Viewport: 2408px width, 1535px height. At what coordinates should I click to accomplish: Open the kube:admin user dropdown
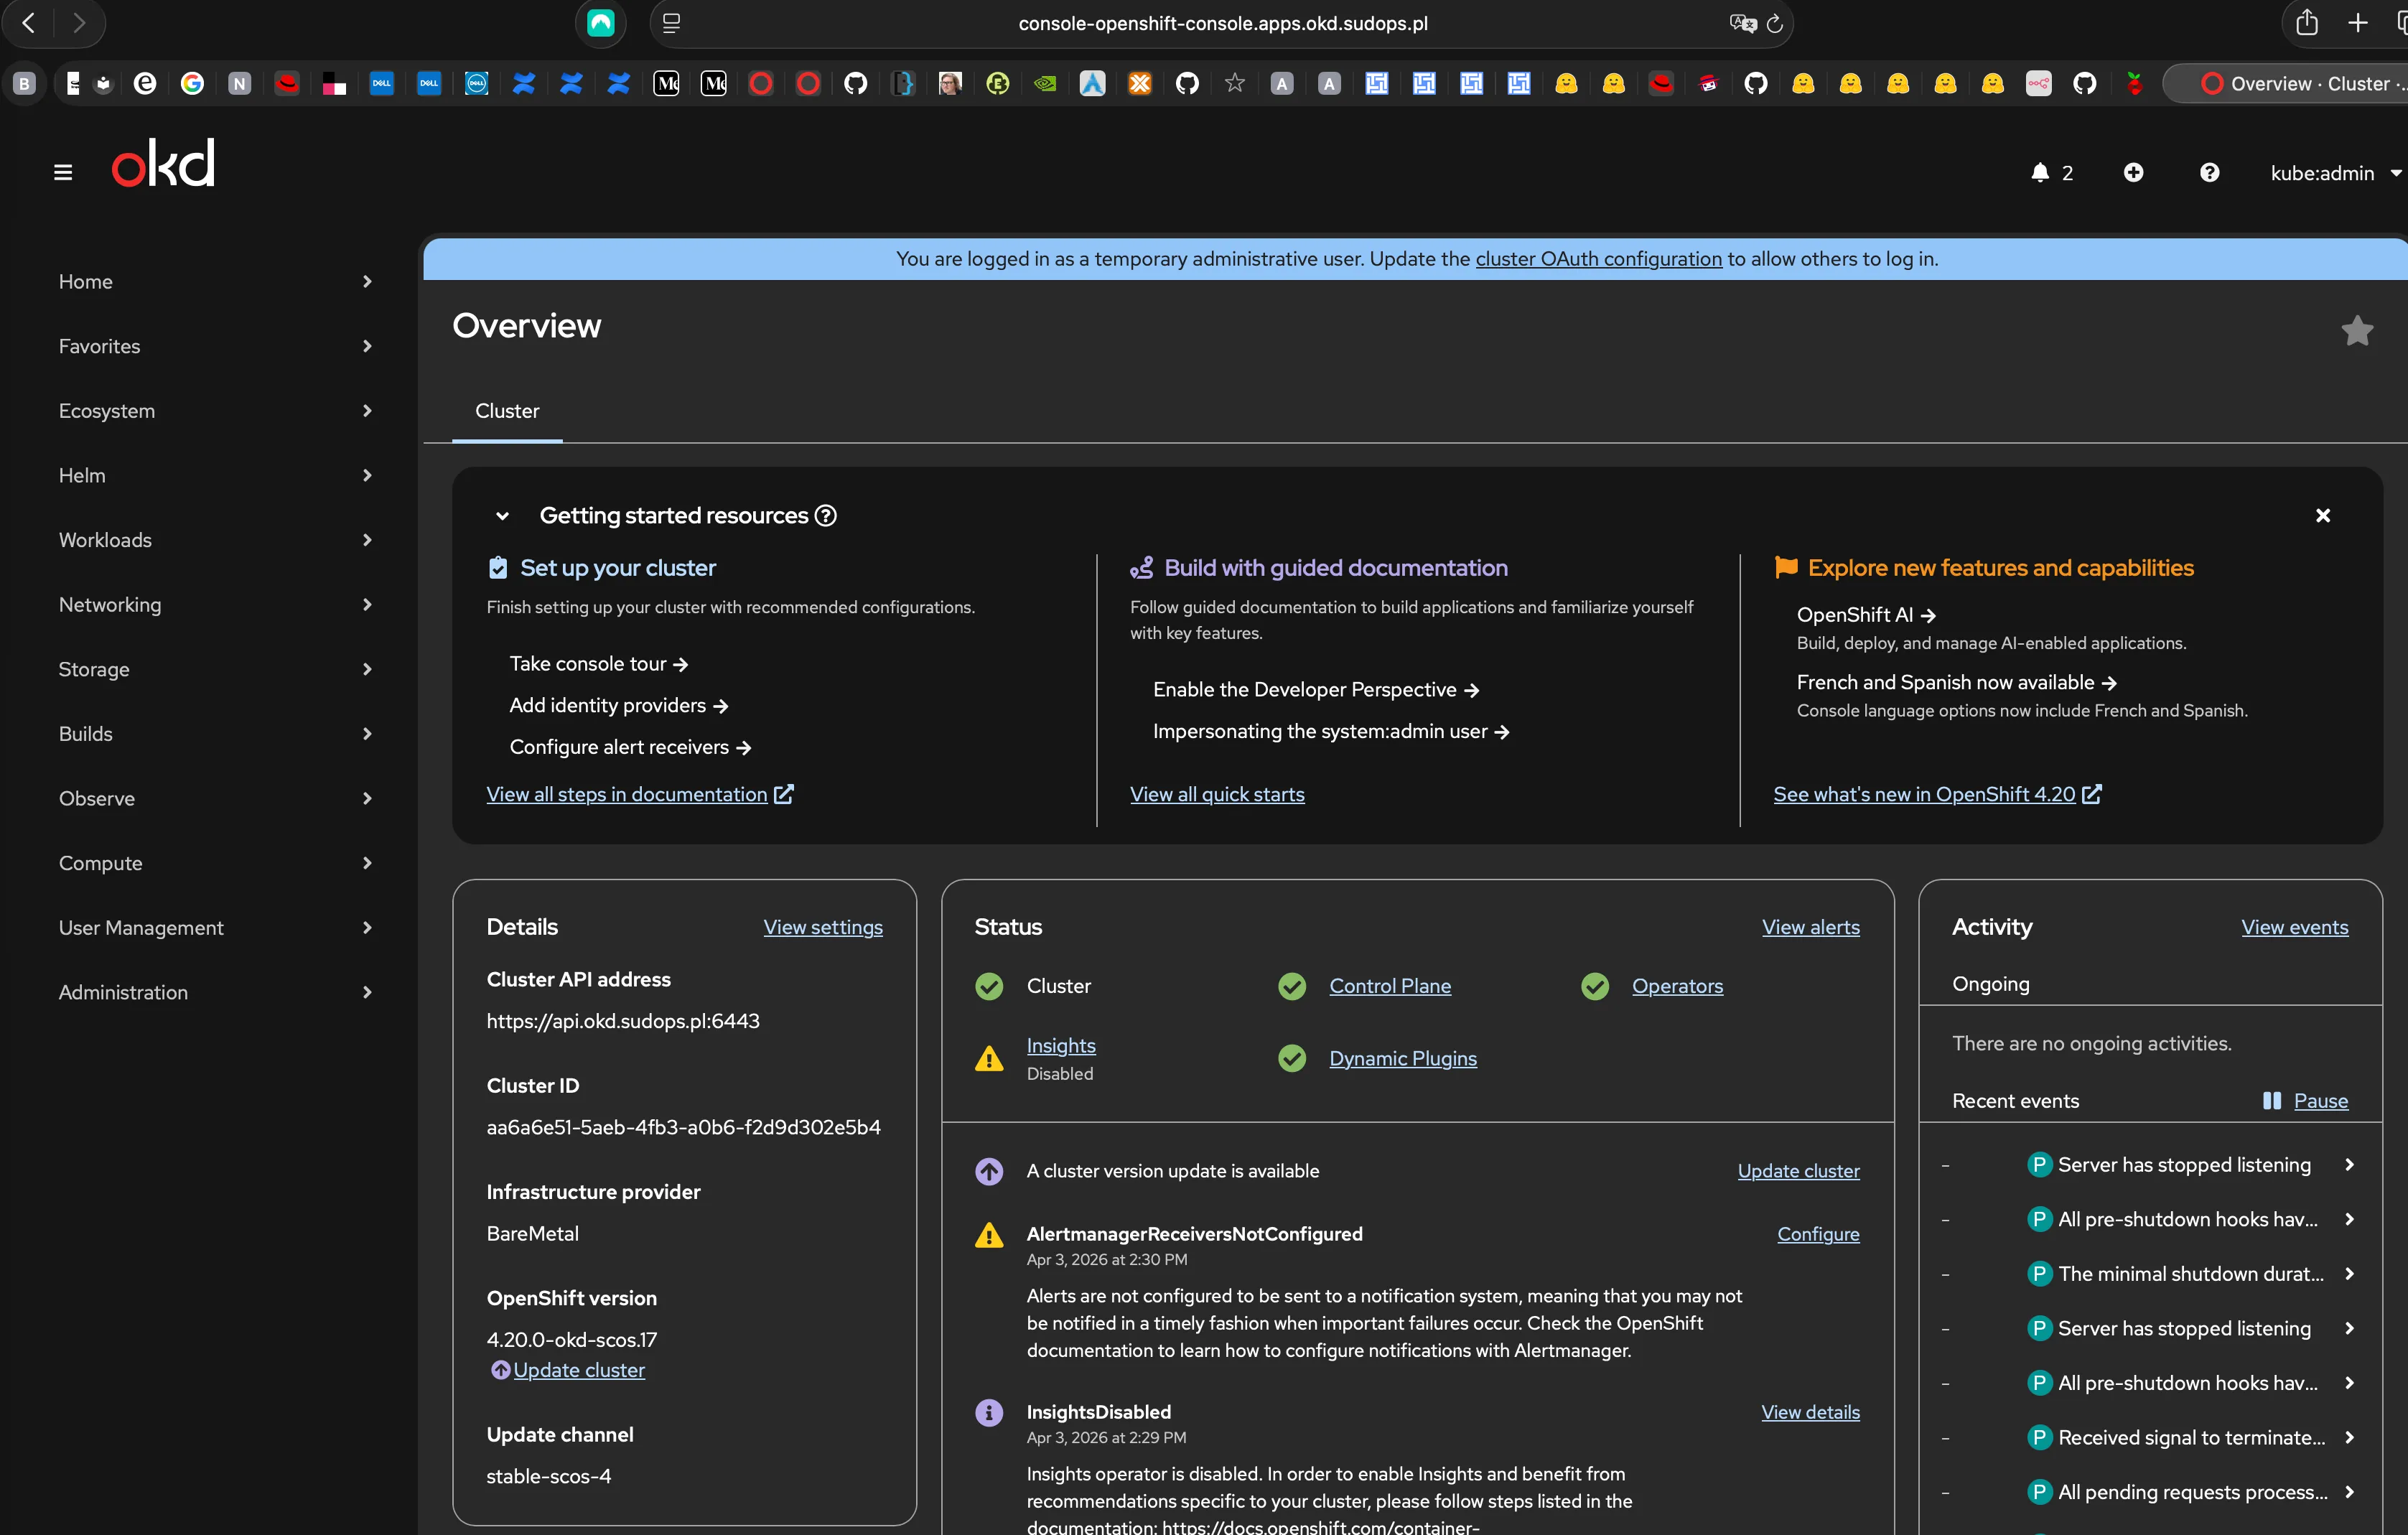tap(2335, 173)
